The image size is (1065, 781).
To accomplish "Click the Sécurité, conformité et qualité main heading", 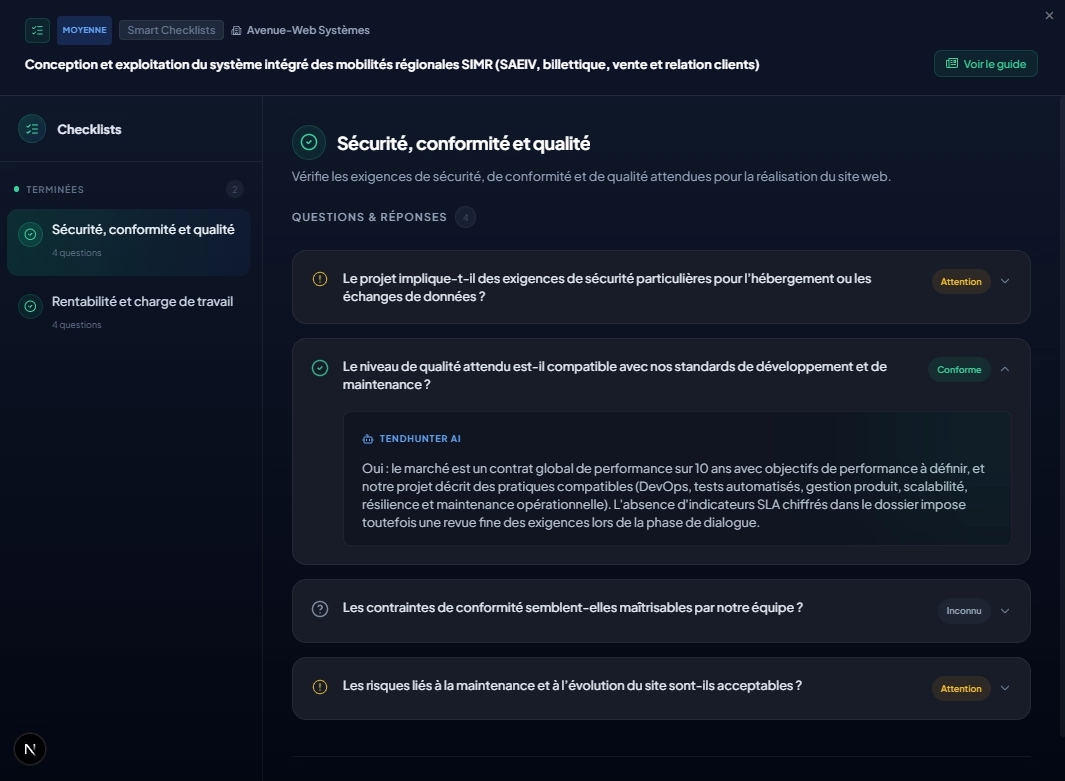I will [463, 143].
